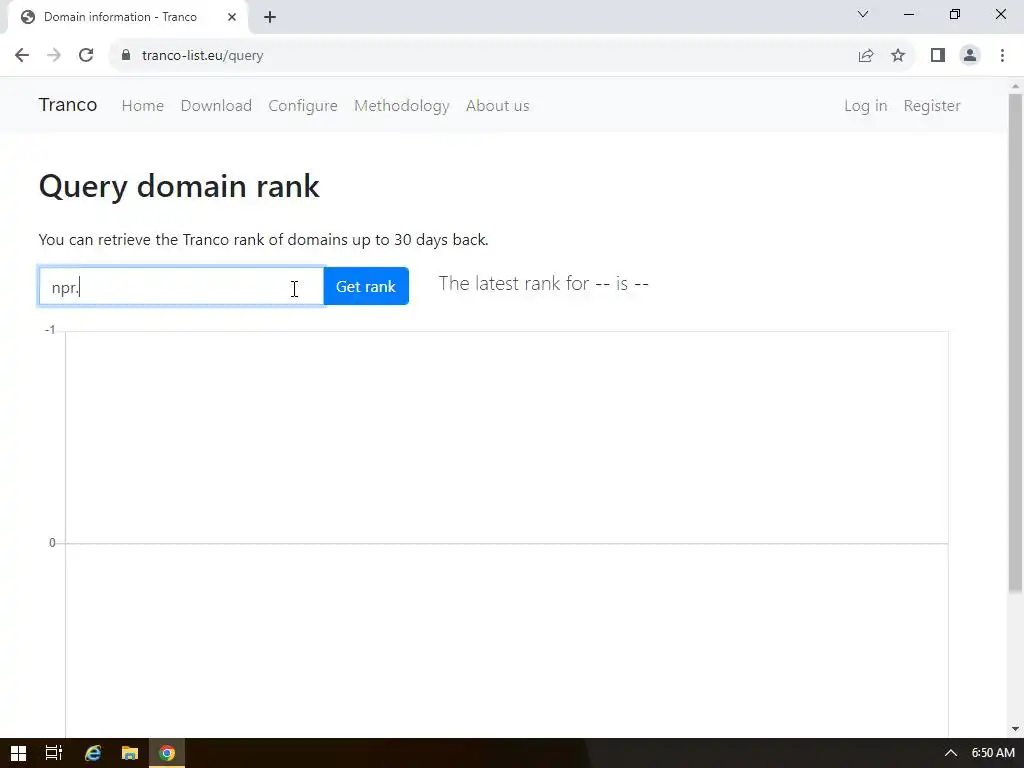The height and width of the screenshot is (768, 1024).
Task: Click the page vertical scrollbar thumb
Action: click(1015, 343)
